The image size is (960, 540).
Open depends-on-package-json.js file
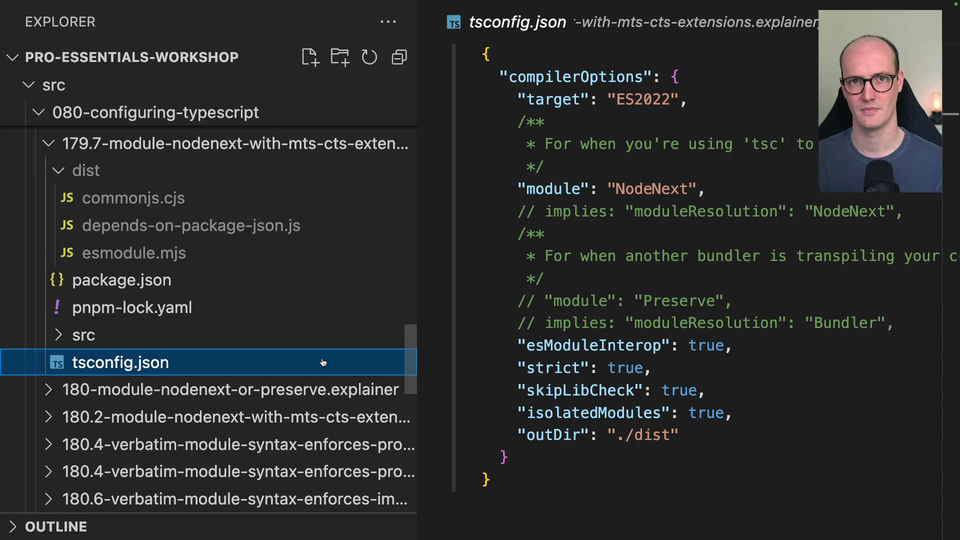point(191,226)
